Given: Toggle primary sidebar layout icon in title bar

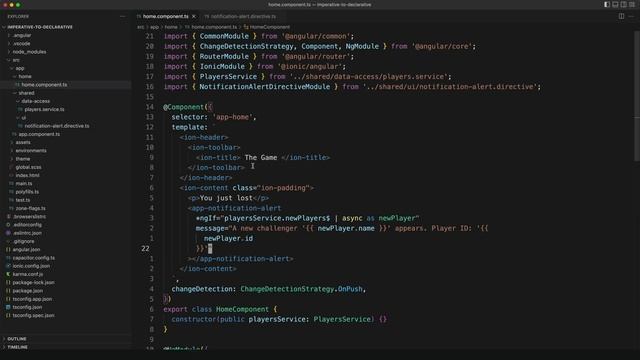Looking at the screenshot, I should coord(607,4).
